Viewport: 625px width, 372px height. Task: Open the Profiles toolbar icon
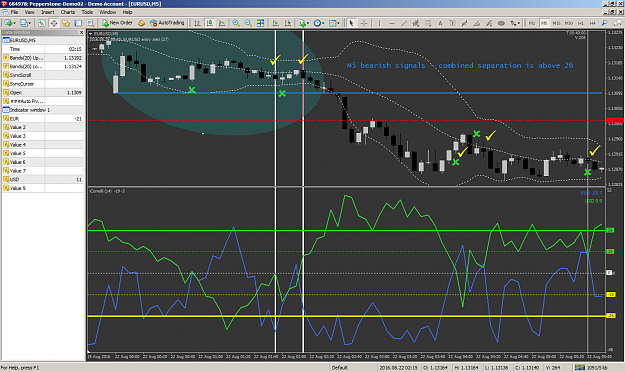coord(24,23)
